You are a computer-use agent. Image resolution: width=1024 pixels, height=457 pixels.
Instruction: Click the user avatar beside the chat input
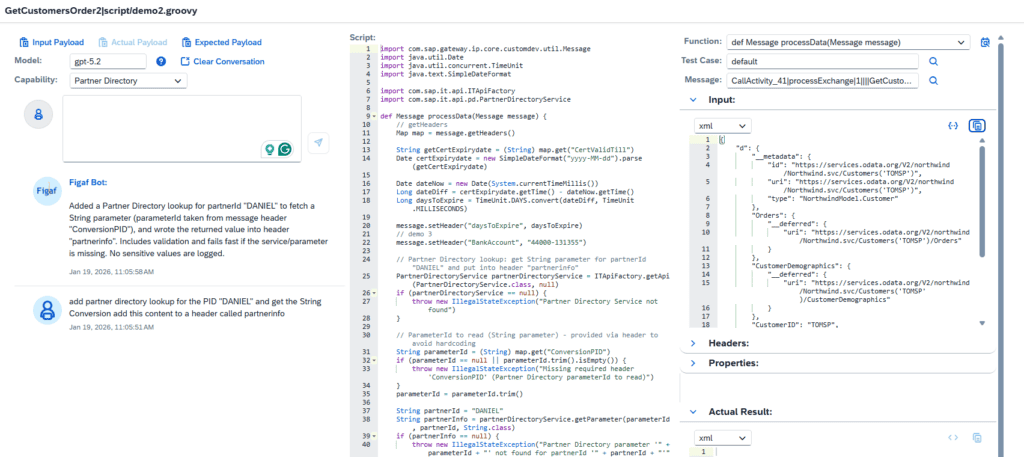pos(39,114)
